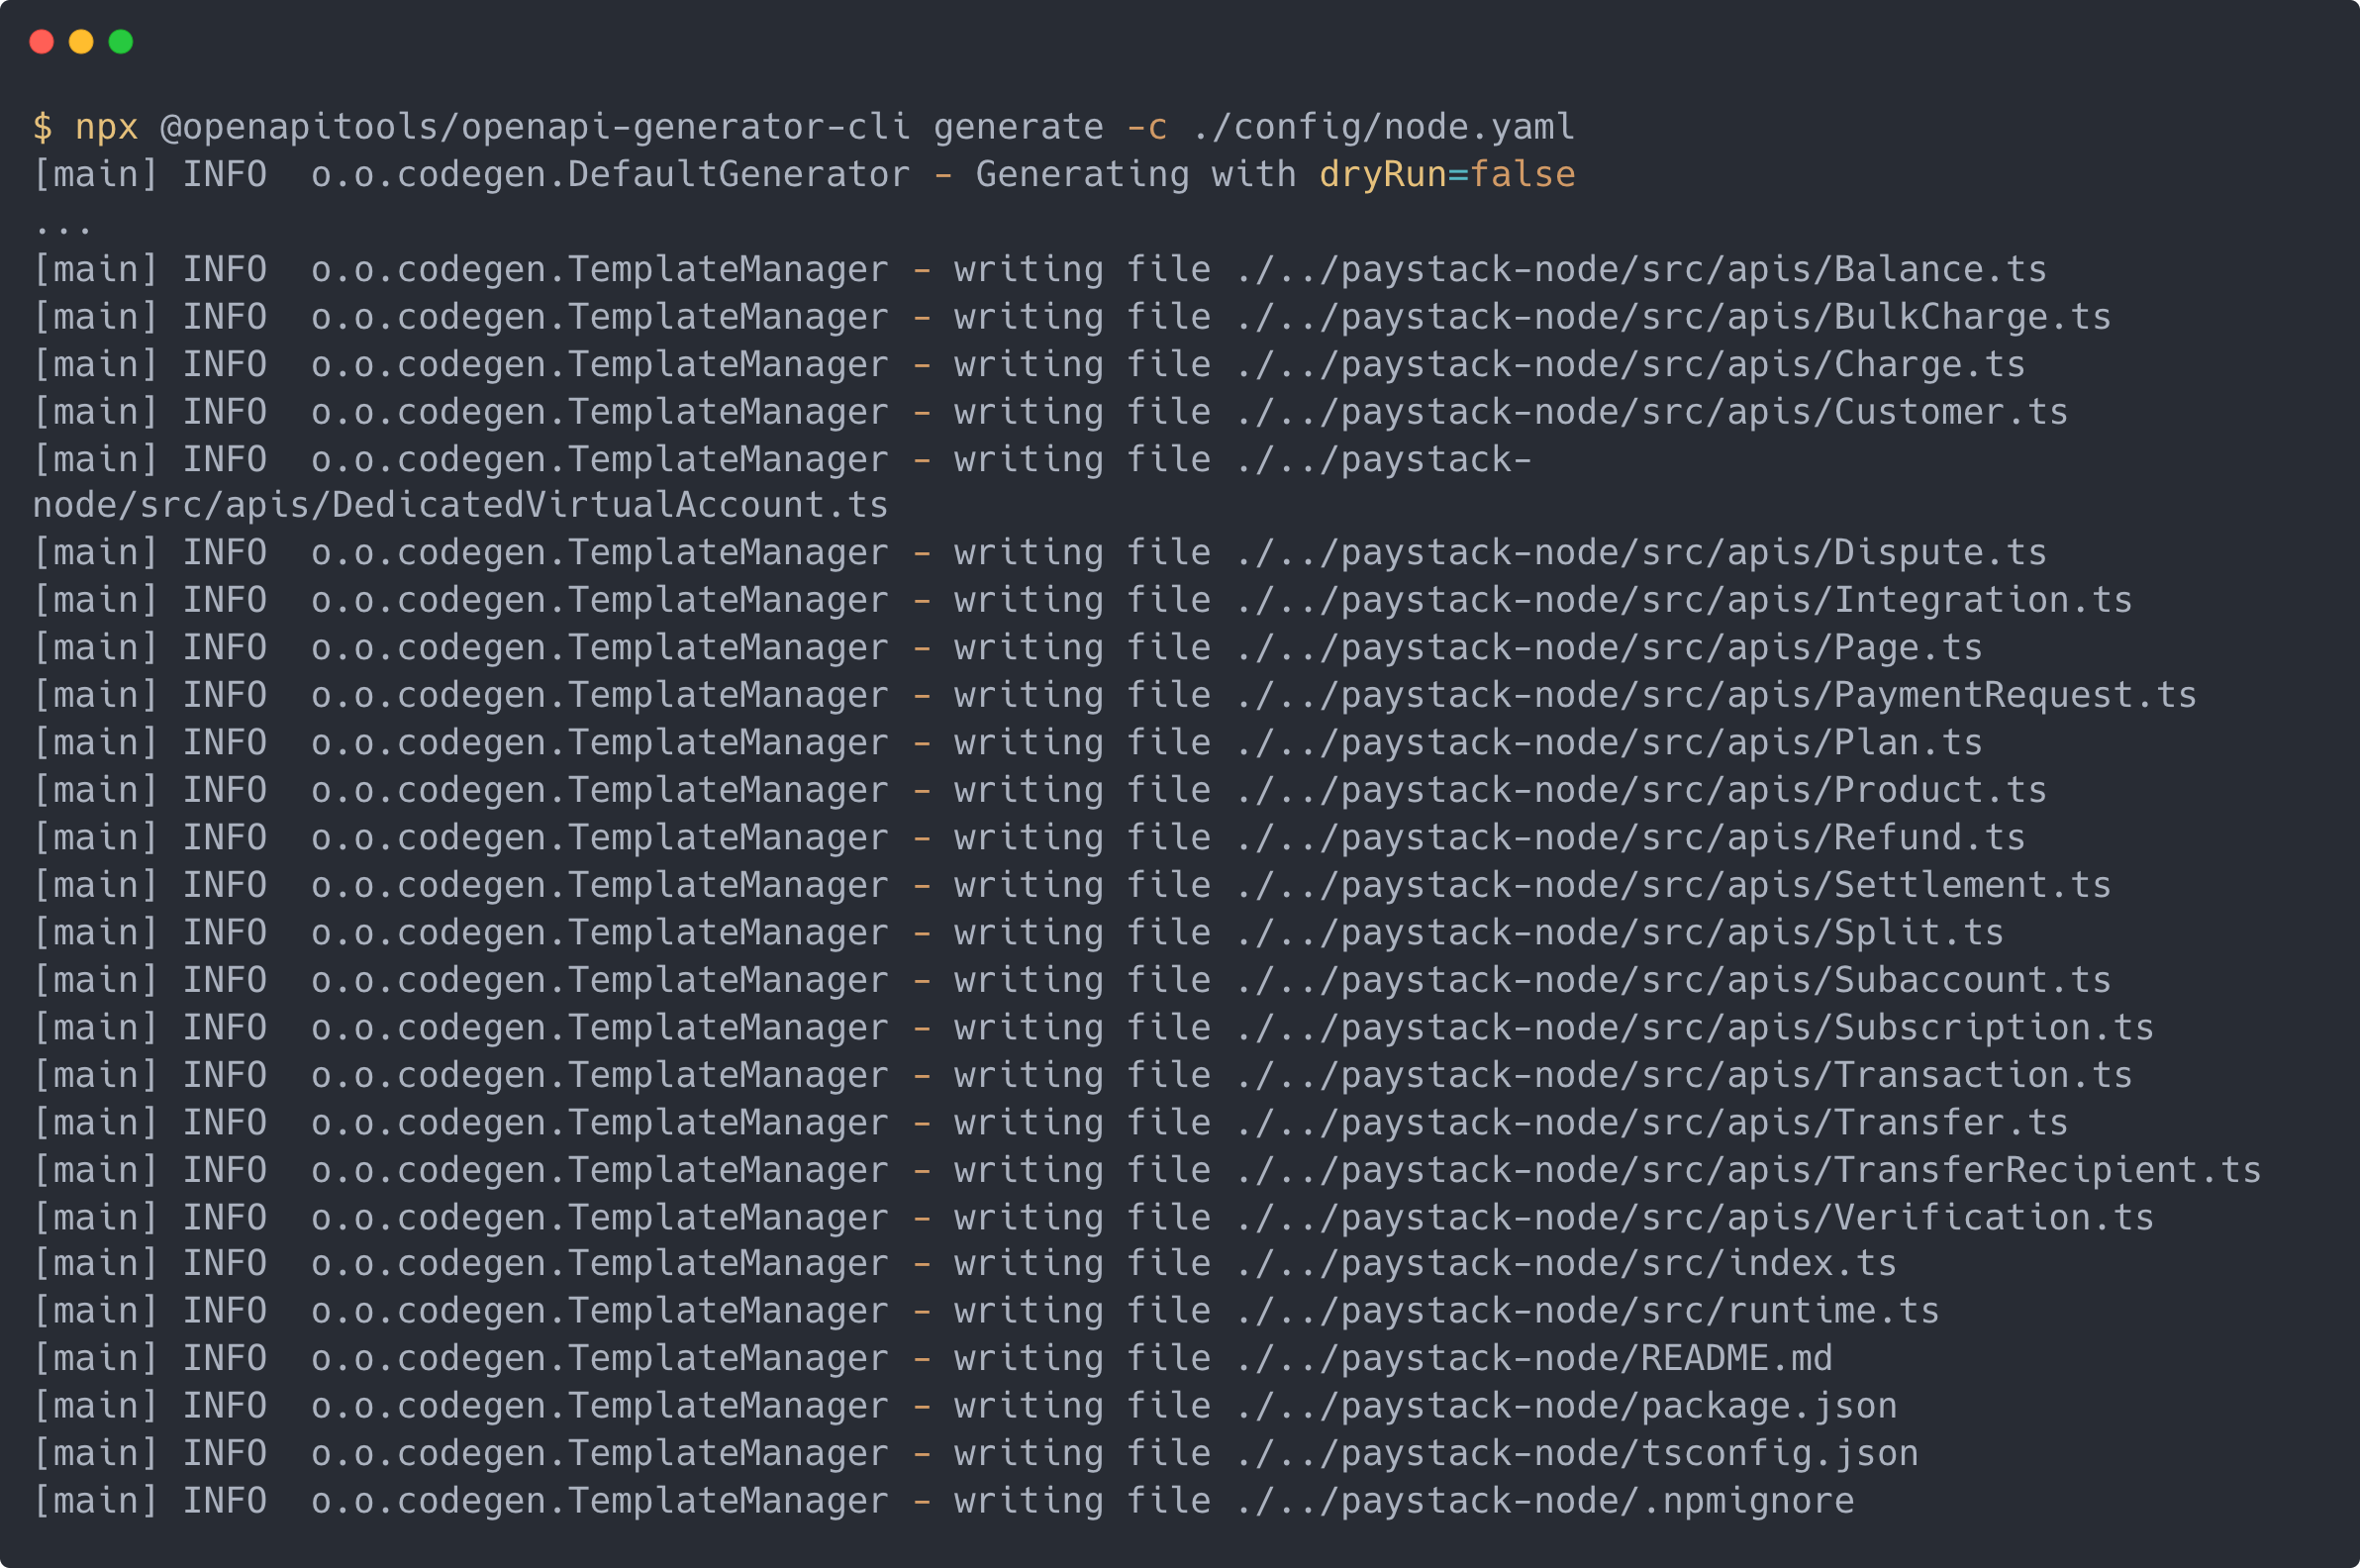Click the yellow minimize window button
Screen dimensions: 2360x1568
coord(81,41)
